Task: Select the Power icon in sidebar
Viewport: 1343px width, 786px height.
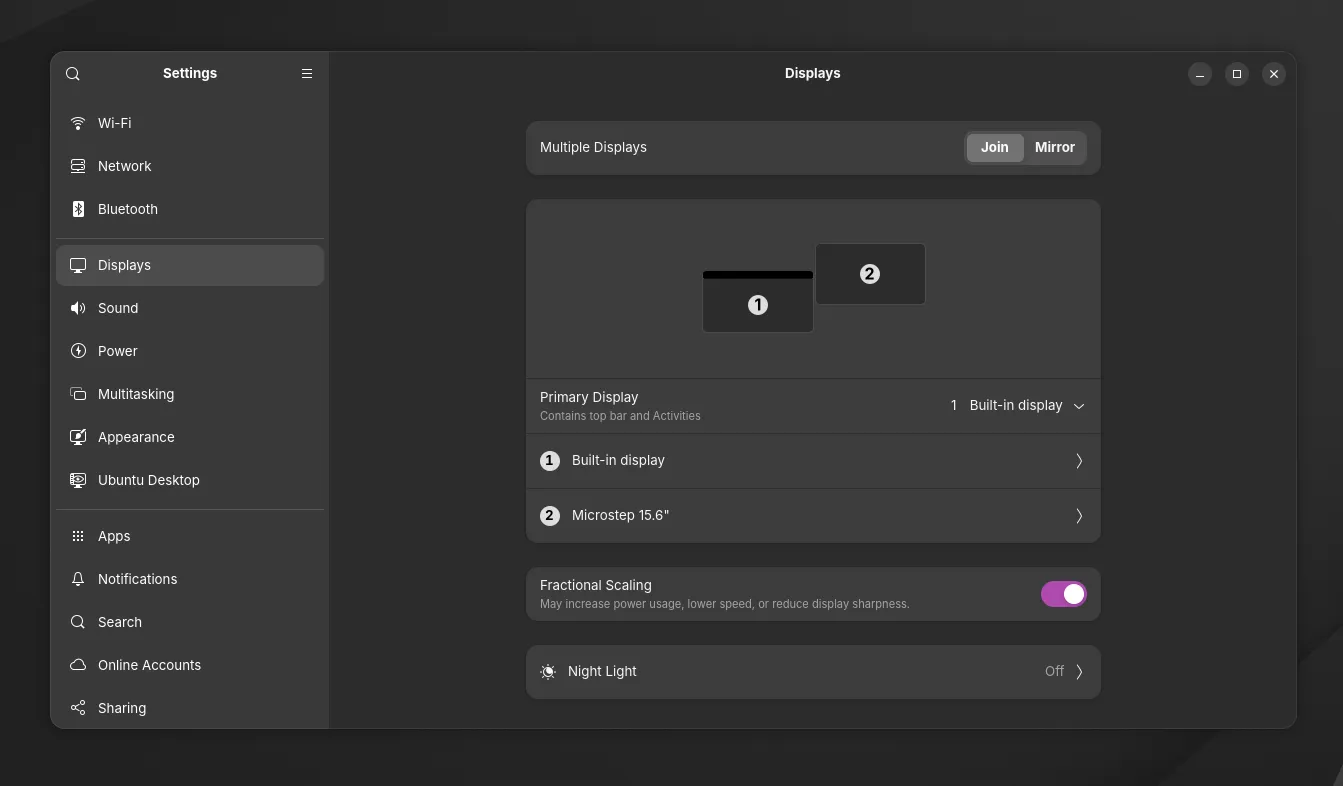Action: (x=78, y=351)
